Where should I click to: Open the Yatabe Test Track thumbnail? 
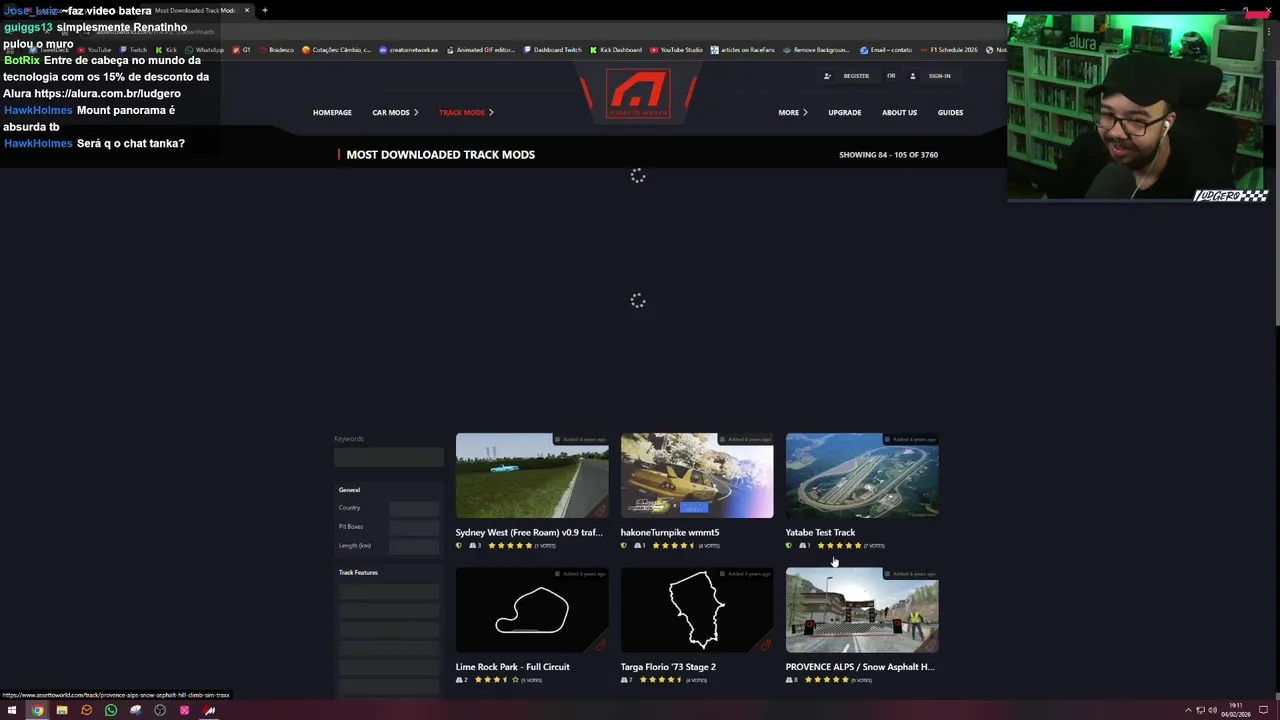point(862,476)
